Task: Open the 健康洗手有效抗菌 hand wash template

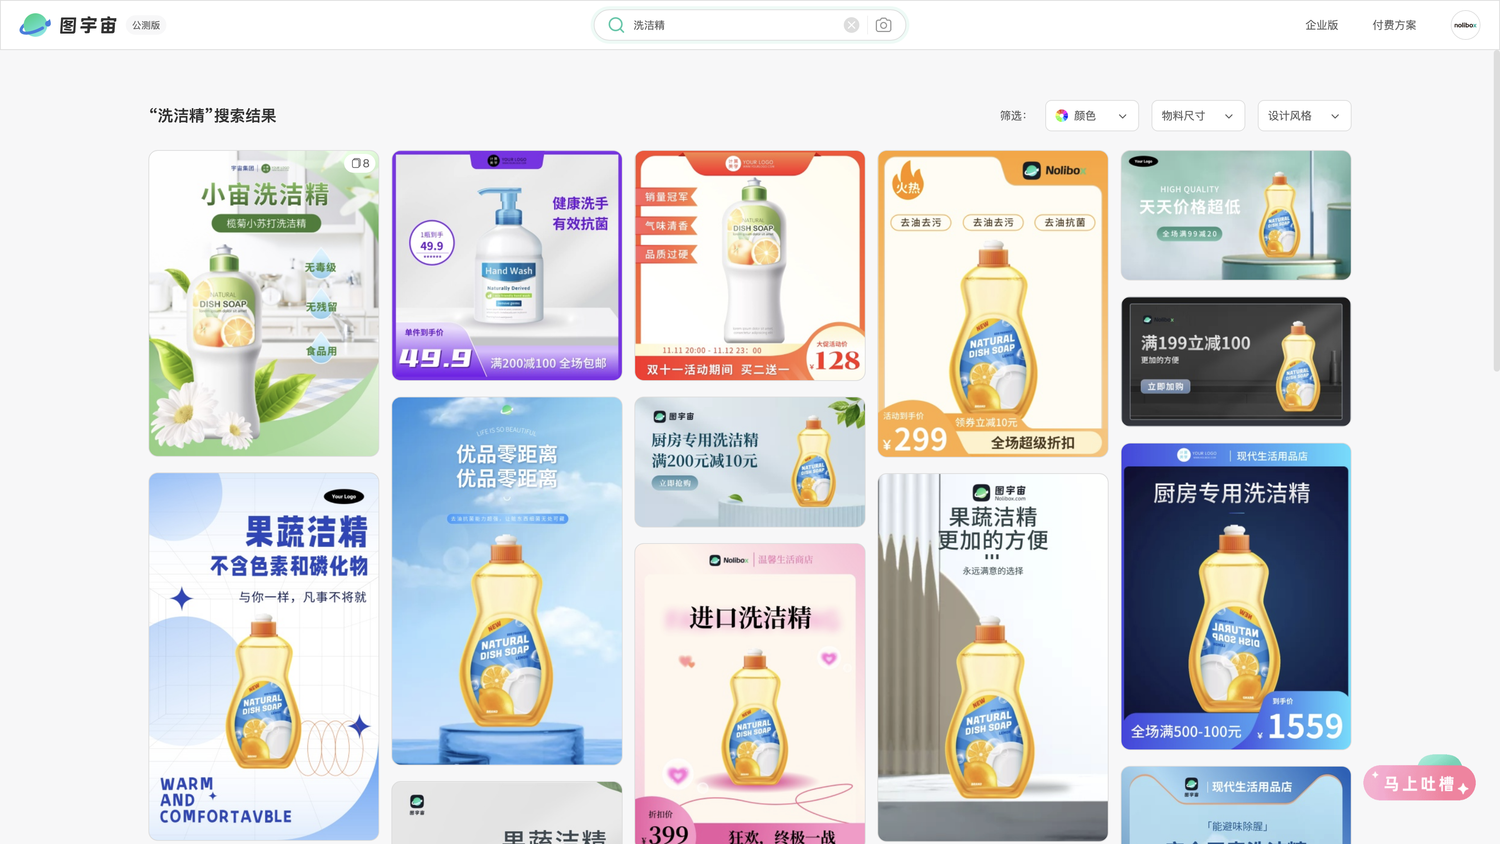Action: point(507,265)
